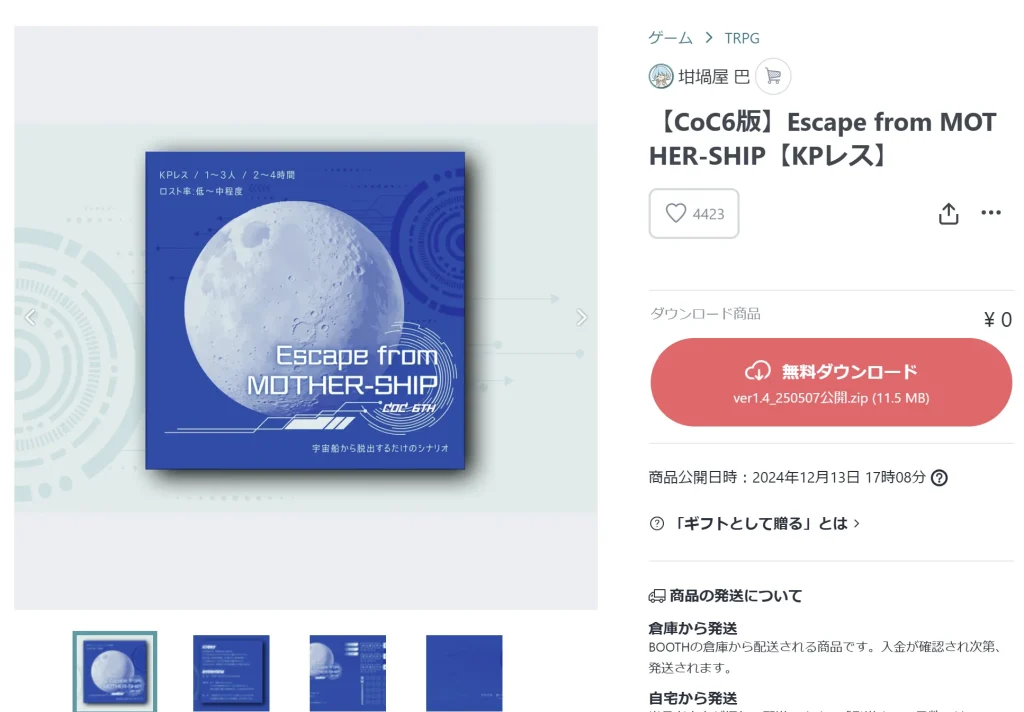
Task: Click the 坩堝屋 巴 shop avatar
Action: [x=661, y=76]
